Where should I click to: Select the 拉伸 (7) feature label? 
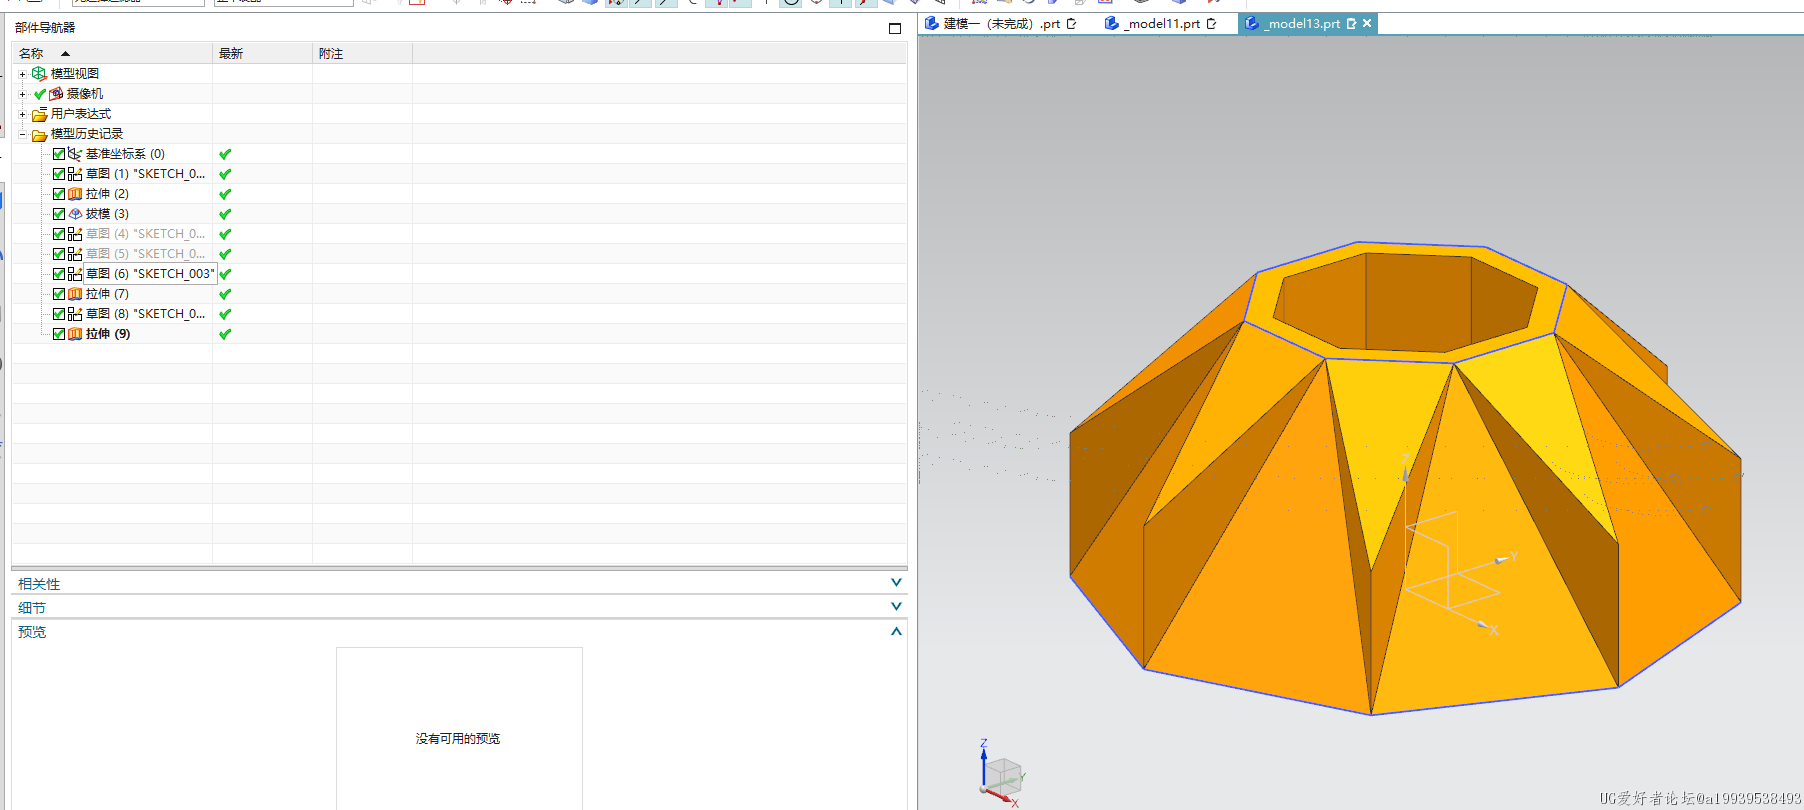(107, 294)
